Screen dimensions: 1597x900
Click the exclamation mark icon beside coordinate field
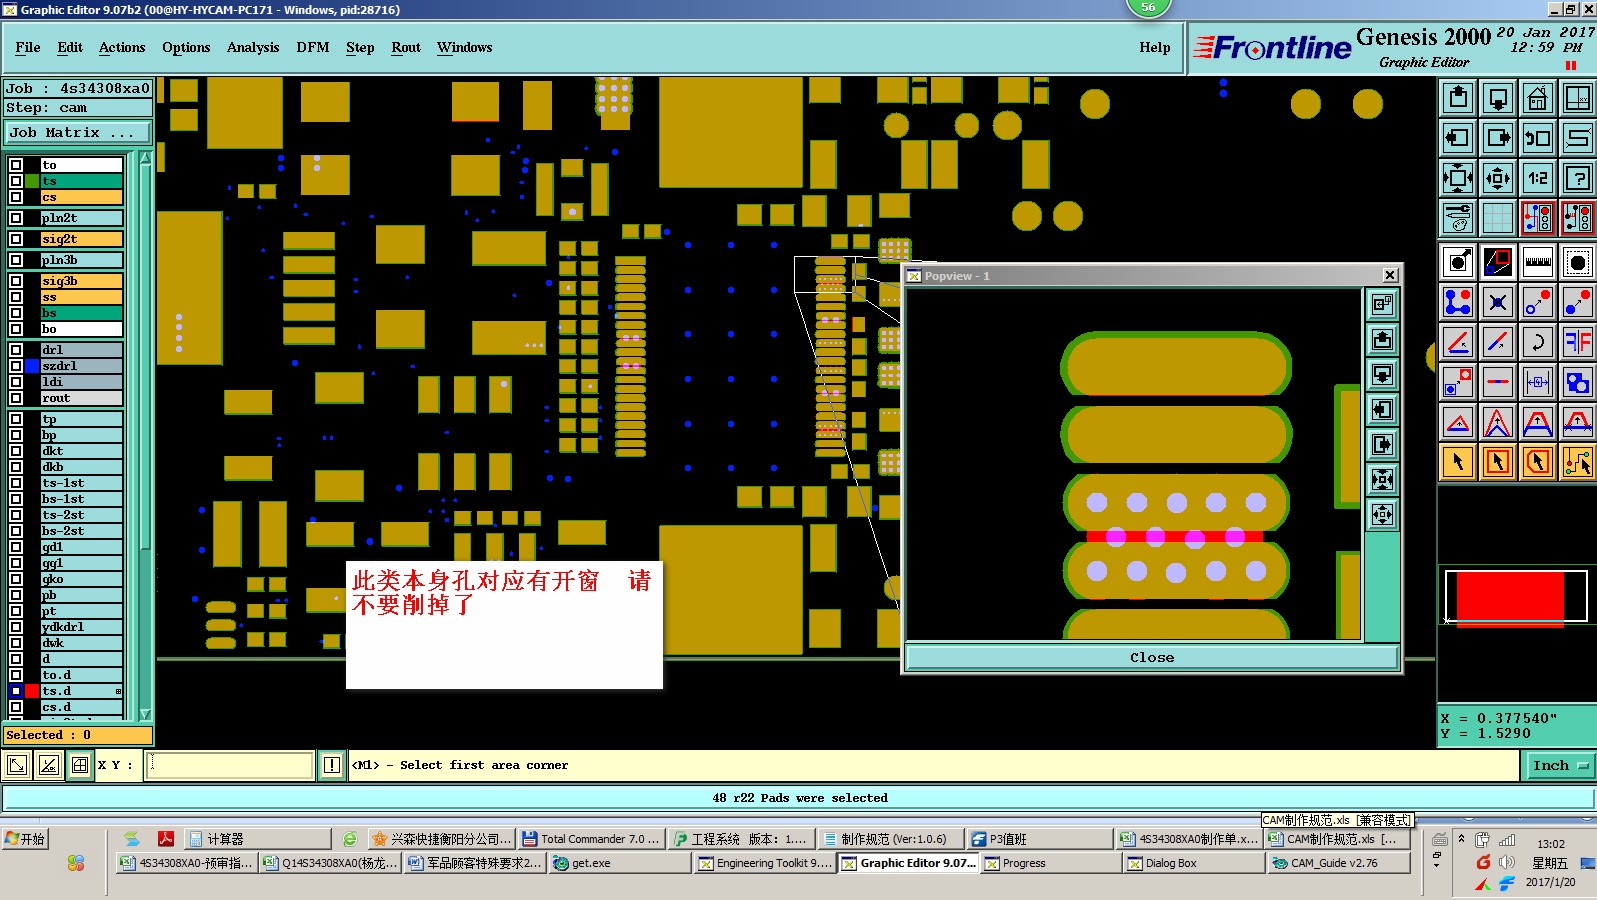(332, 765)
